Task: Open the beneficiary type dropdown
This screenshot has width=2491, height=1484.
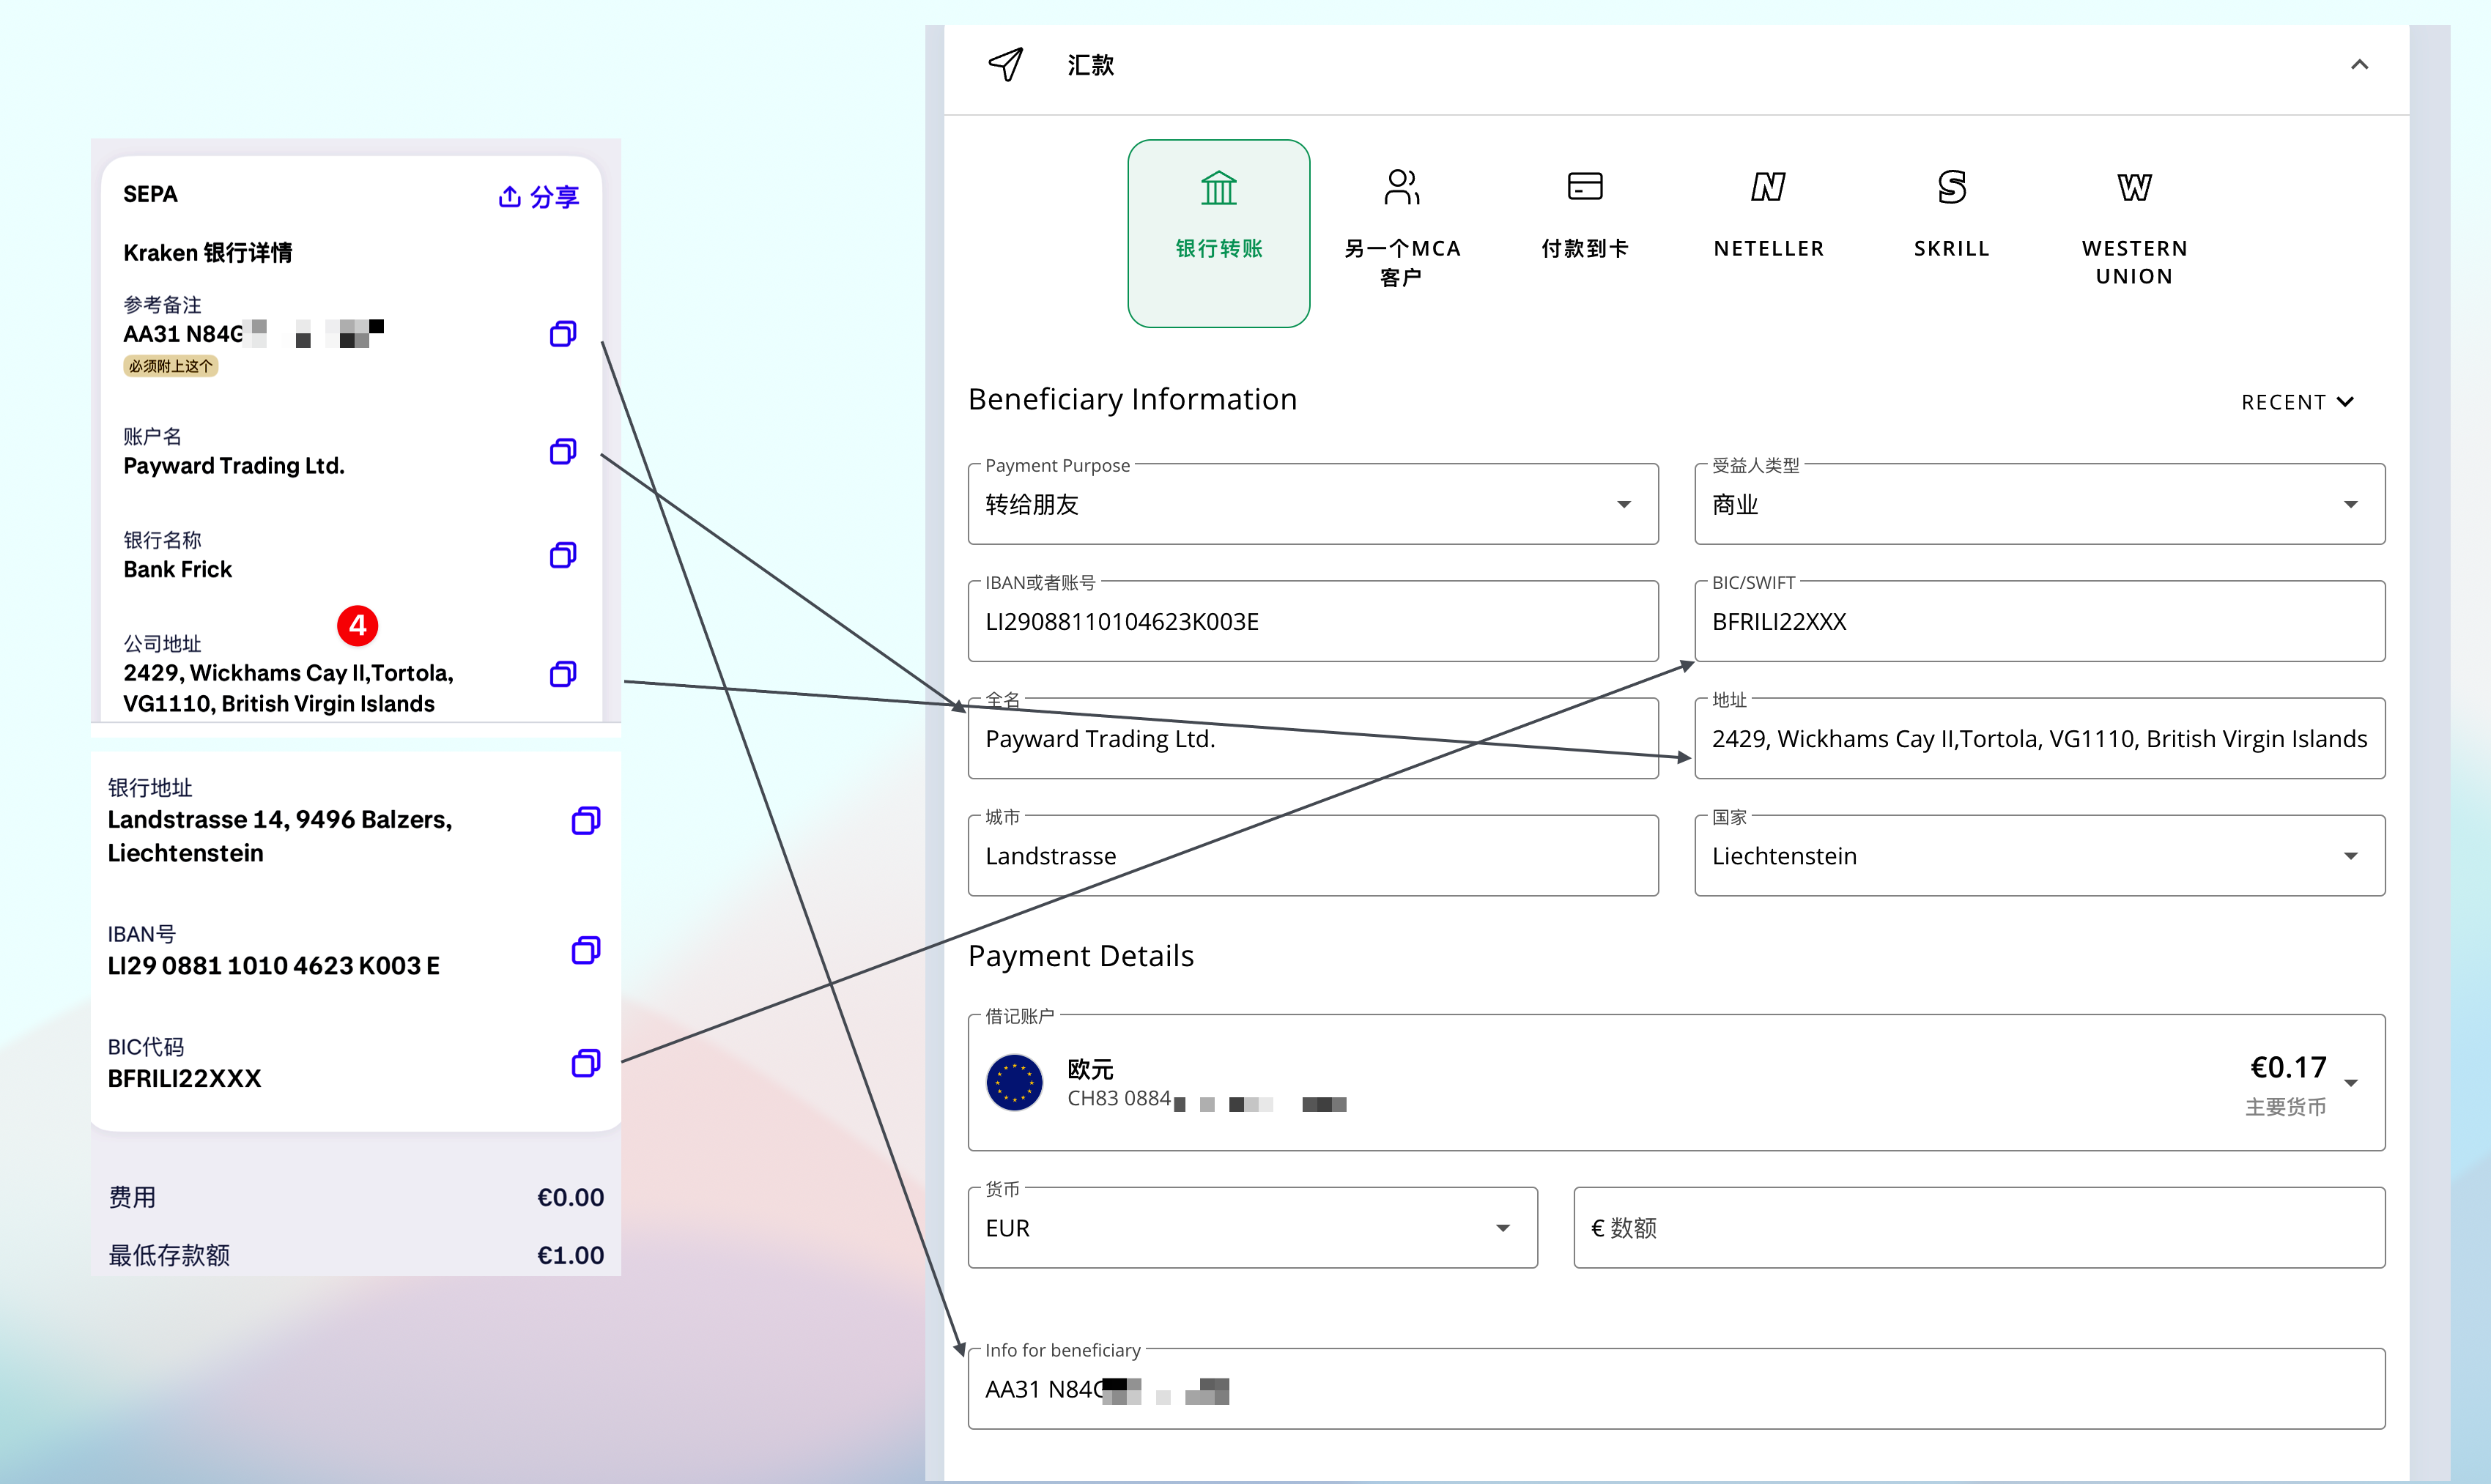Action: 2038,504
